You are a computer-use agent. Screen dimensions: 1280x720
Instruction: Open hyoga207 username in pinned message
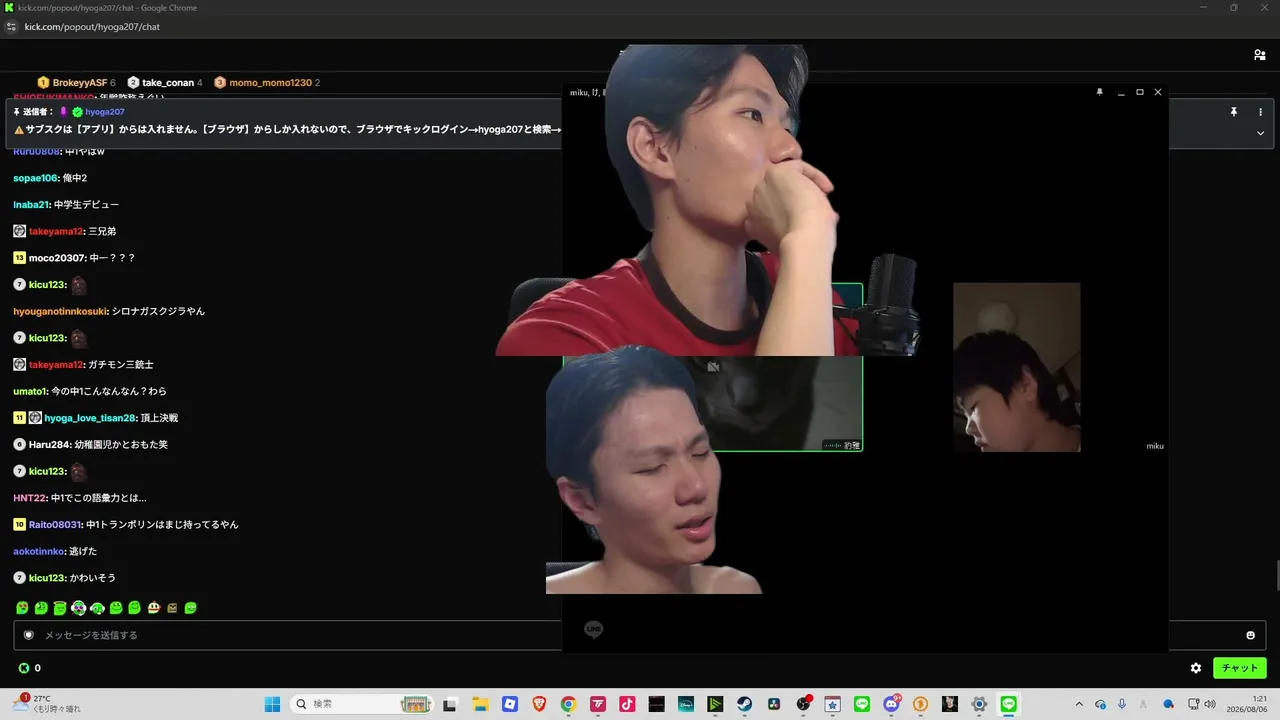coord(105,112)
